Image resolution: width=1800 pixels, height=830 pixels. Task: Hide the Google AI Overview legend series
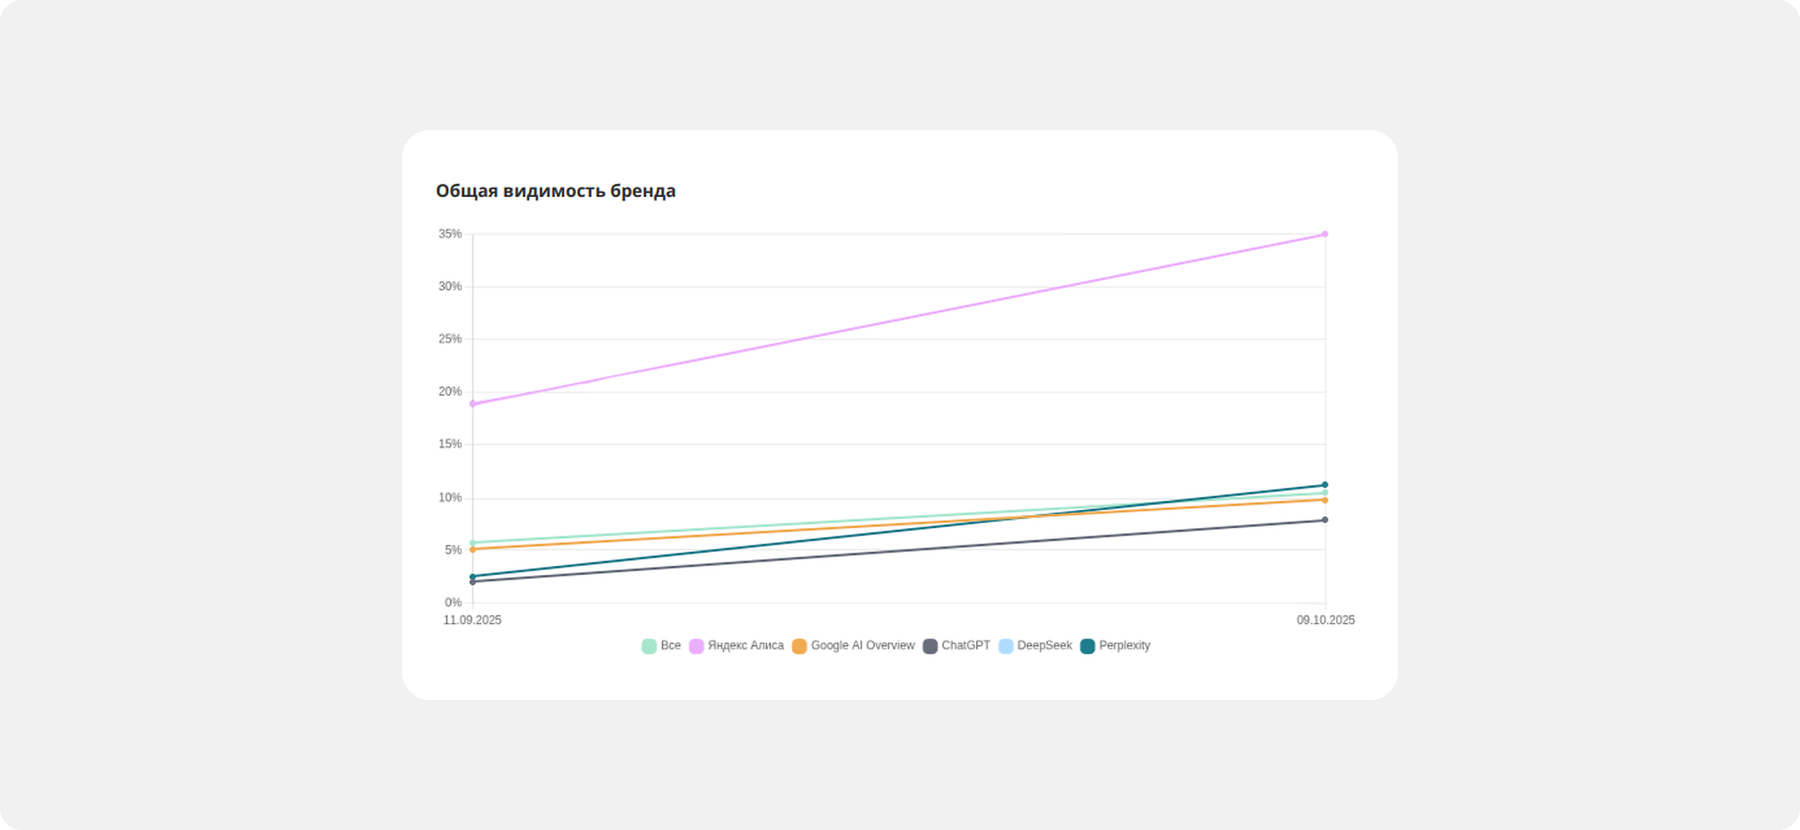(862, 646)
